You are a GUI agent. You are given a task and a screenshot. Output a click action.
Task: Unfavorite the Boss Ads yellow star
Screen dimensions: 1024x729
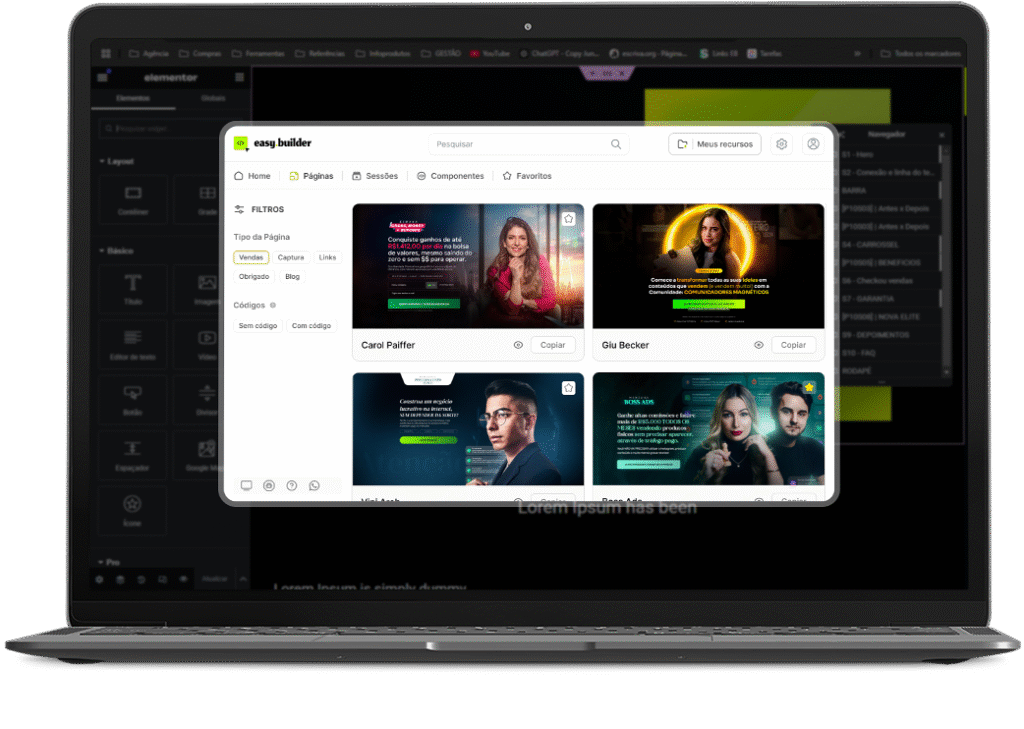tap(808, 387)
